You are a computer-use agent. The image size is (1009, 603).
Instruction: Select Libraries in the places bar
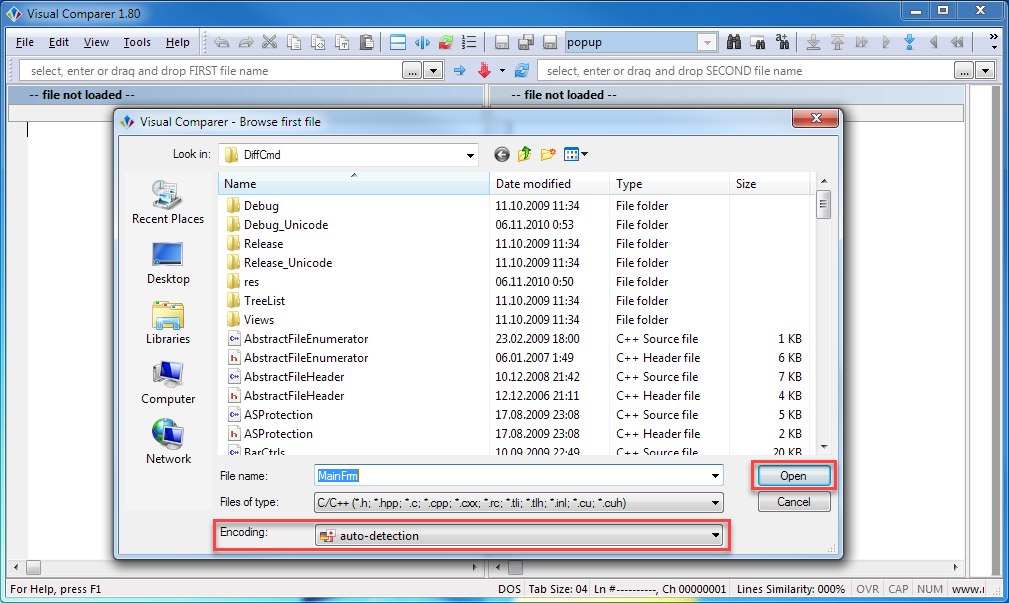(x=167, y=323)
